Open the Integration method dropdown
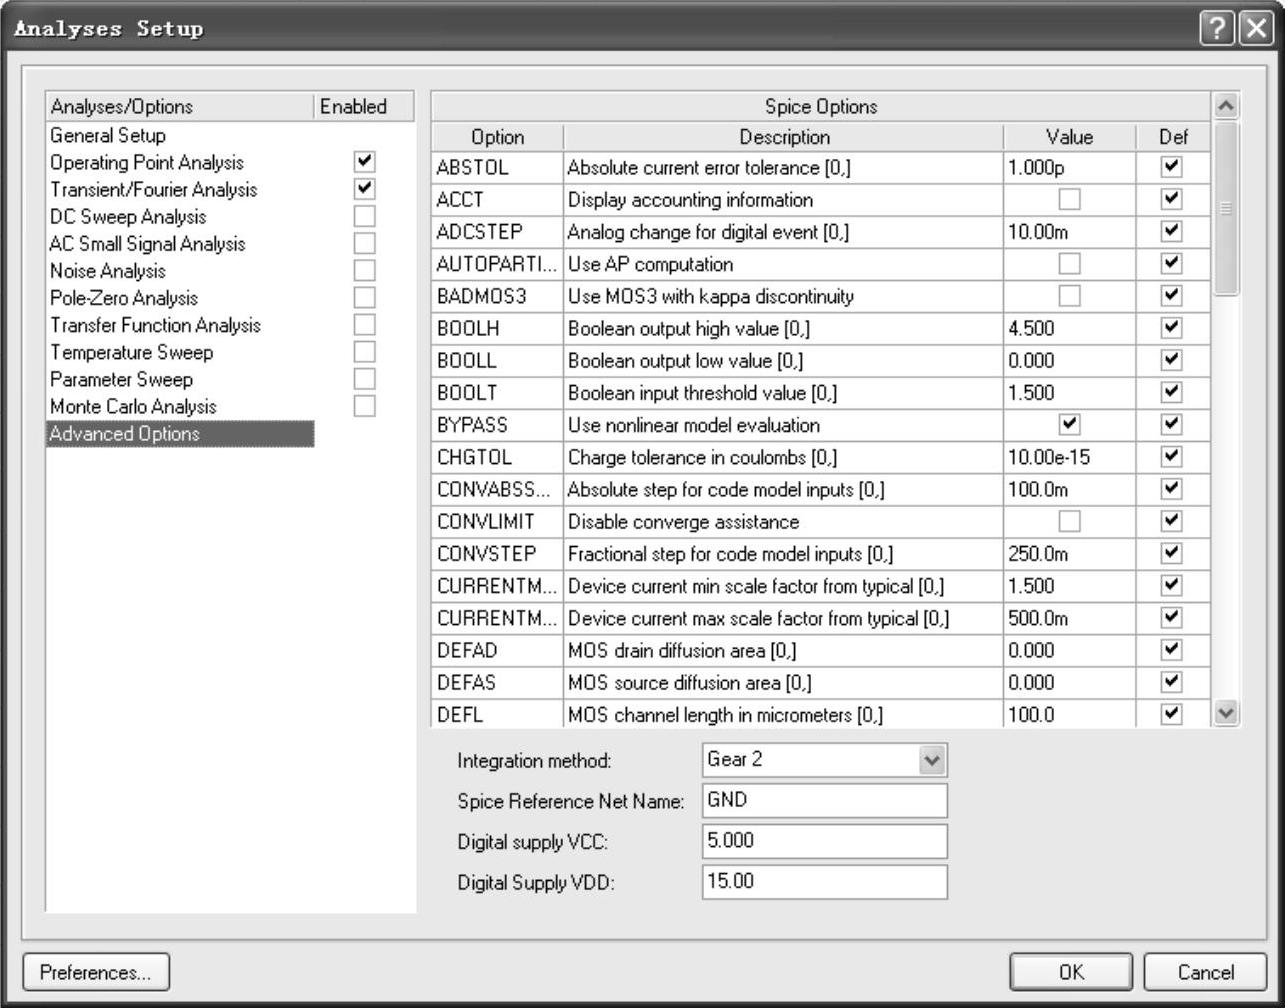 932,760
